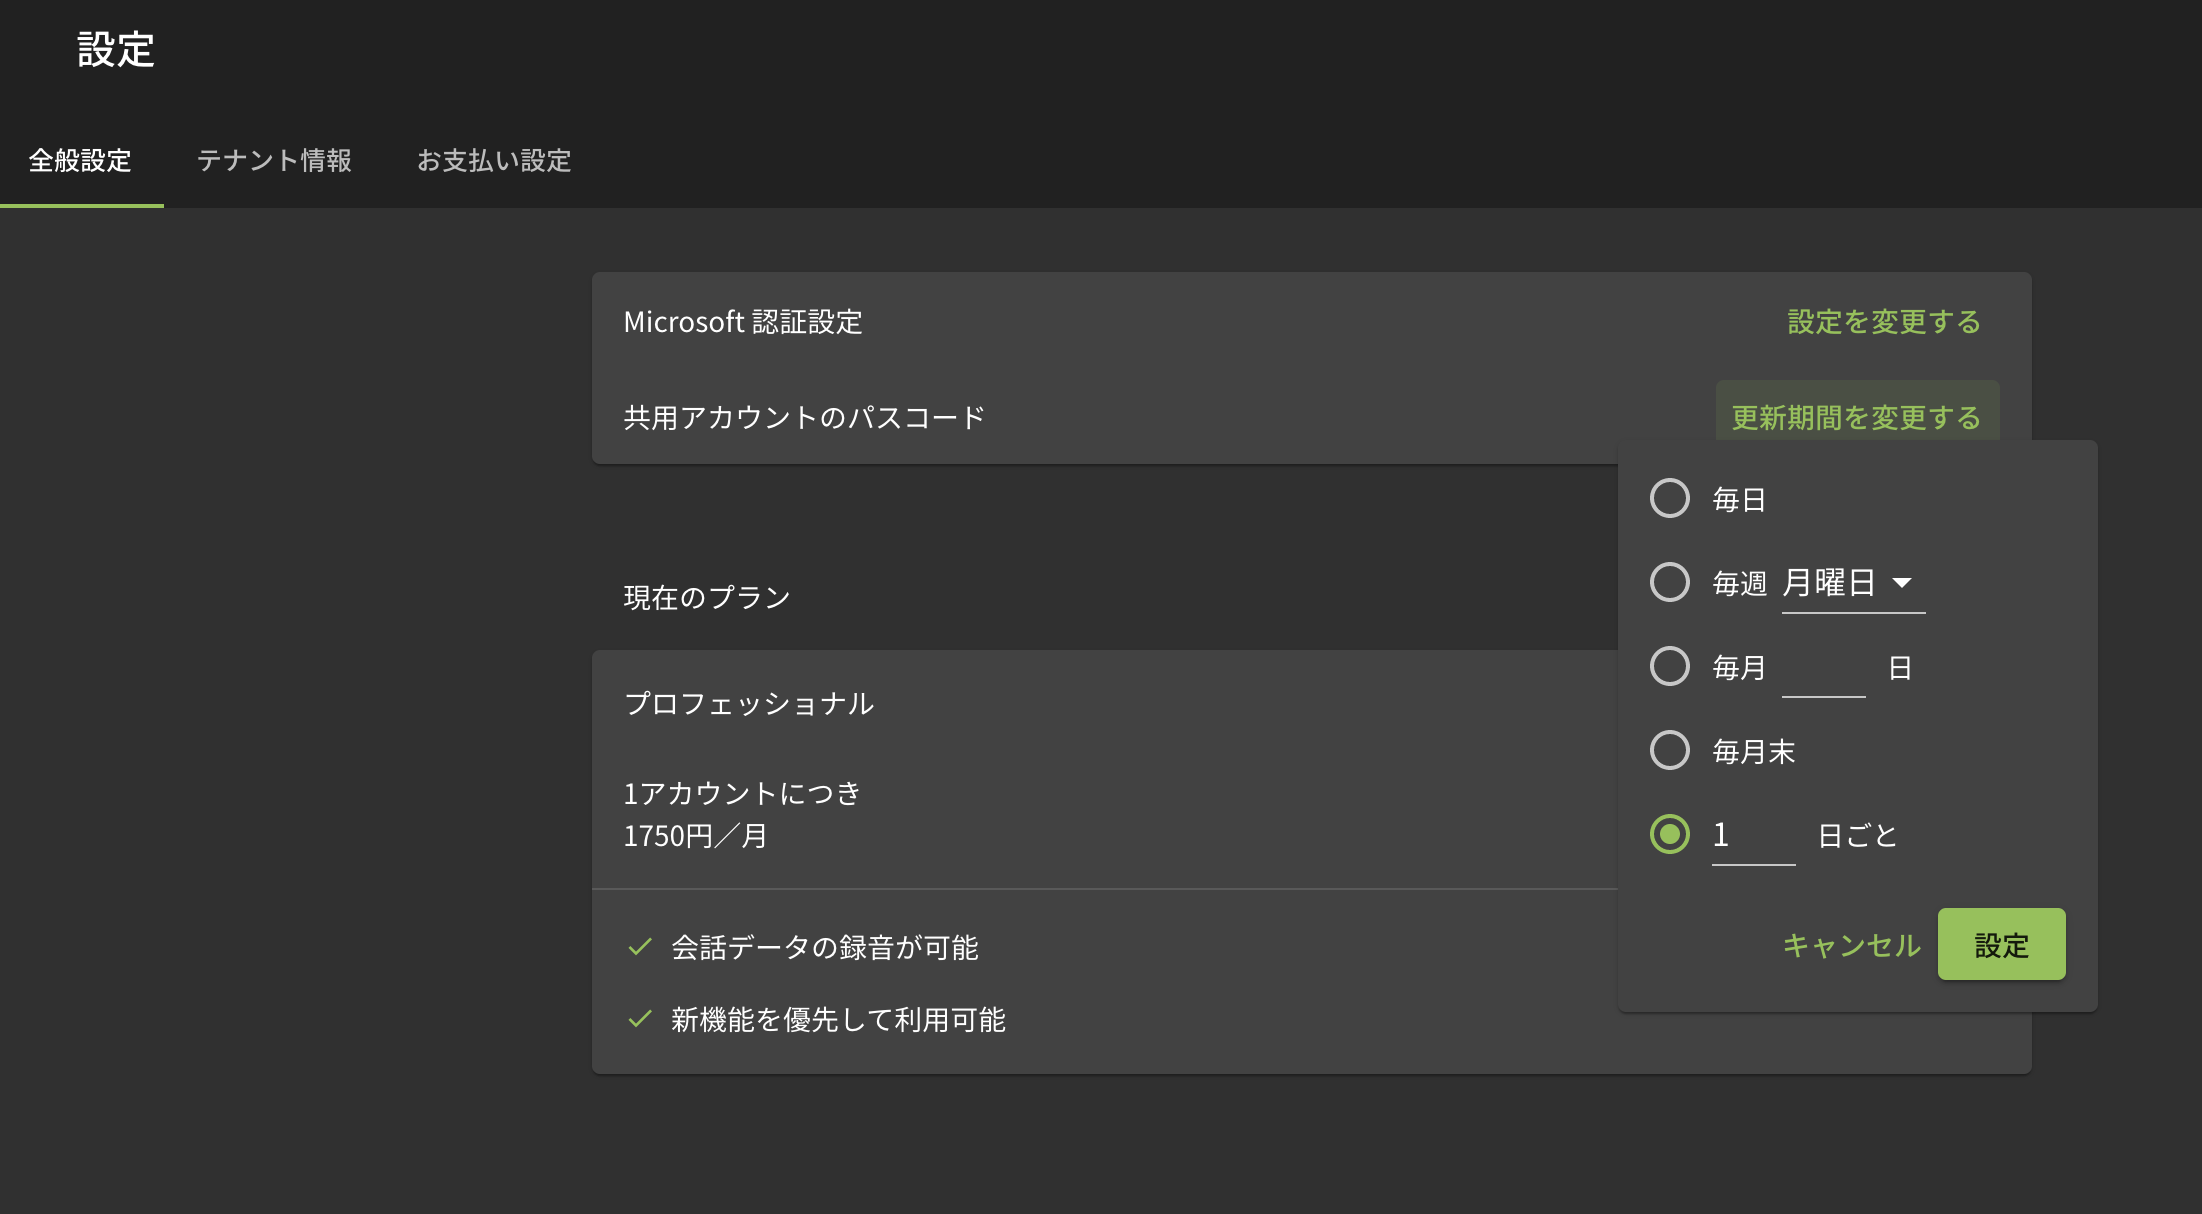The height and width of the screenshot is (1214, 2202).
Task: Click the dropdown arrow beside 月曜日
Action: point(1902,583)
